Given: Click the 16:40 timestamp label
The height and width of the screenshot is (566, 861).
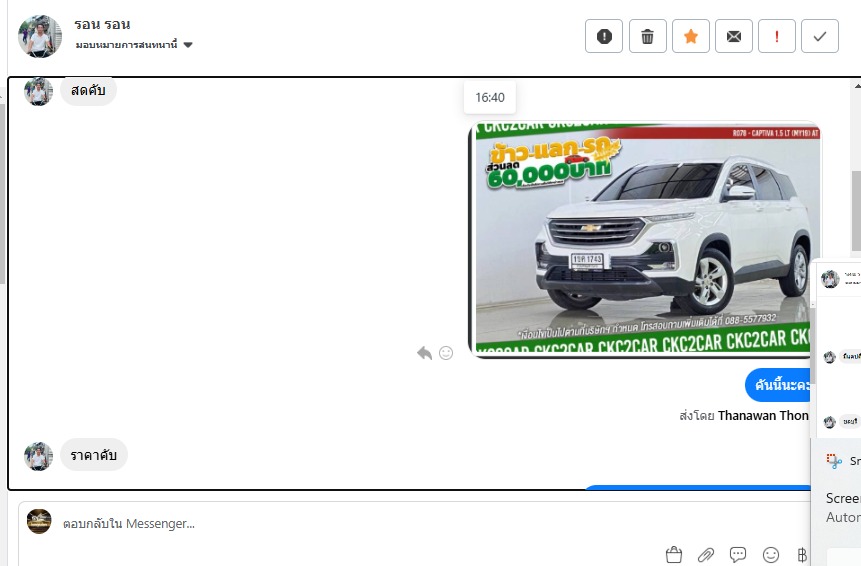Looking at the screenshot, I should tap(490, 98).
